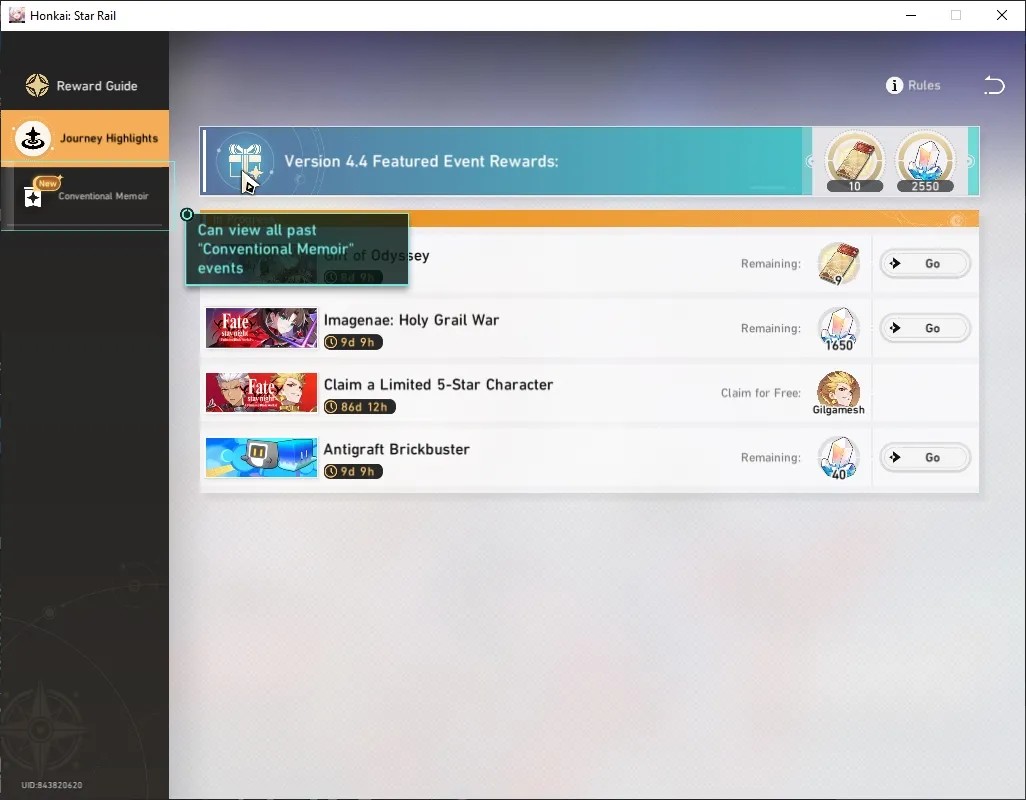This screenshot has height=800, width=1026.
Task: Click the gift box icon in the banner
Action: (245, 162)
